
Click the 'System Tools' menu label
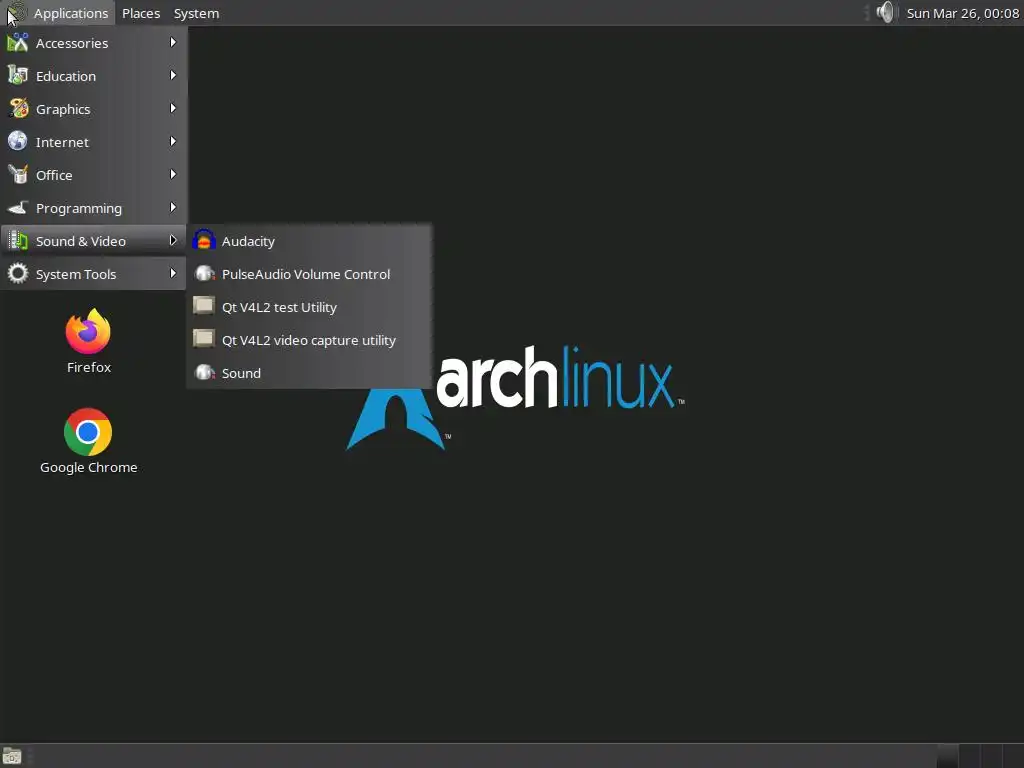[x=76, y=274]
